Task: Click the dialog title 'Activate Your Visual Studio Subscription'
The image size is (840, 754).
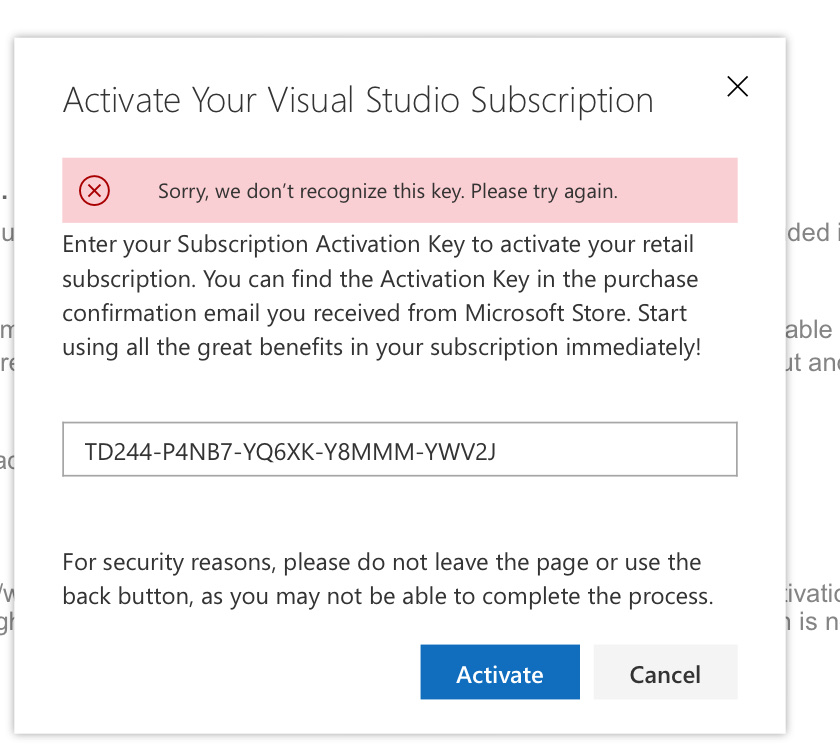Action: pos(358,100)
